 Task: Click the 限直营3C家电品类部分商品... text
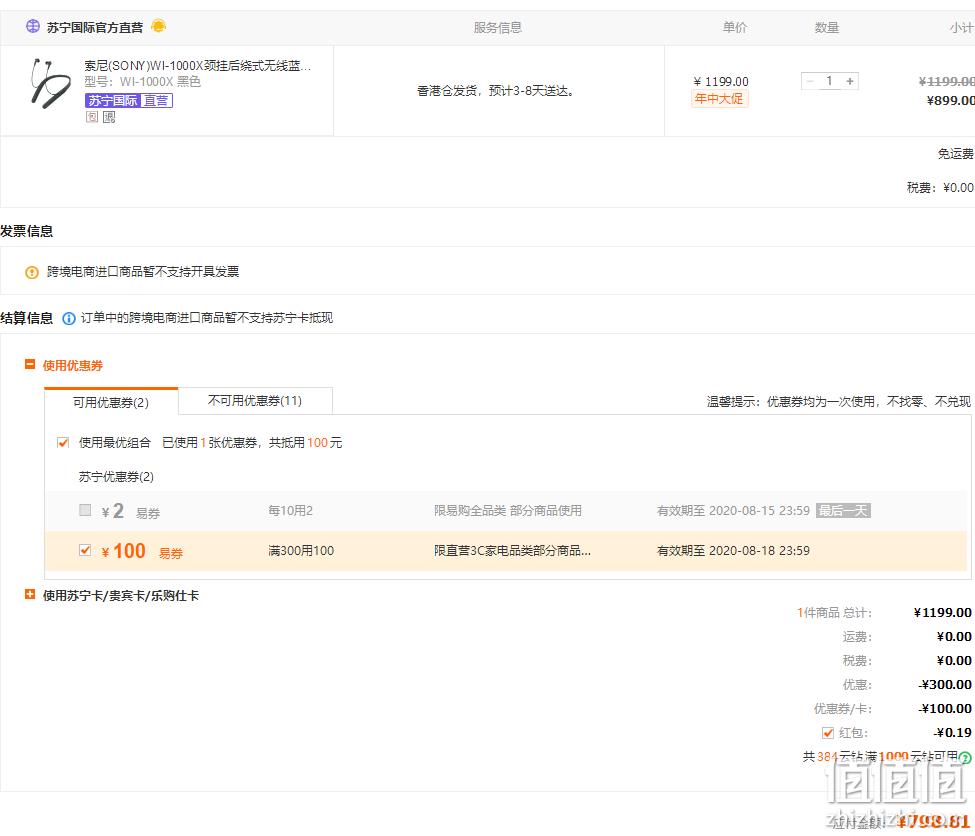pyautogui.click(x=512, y=550)
